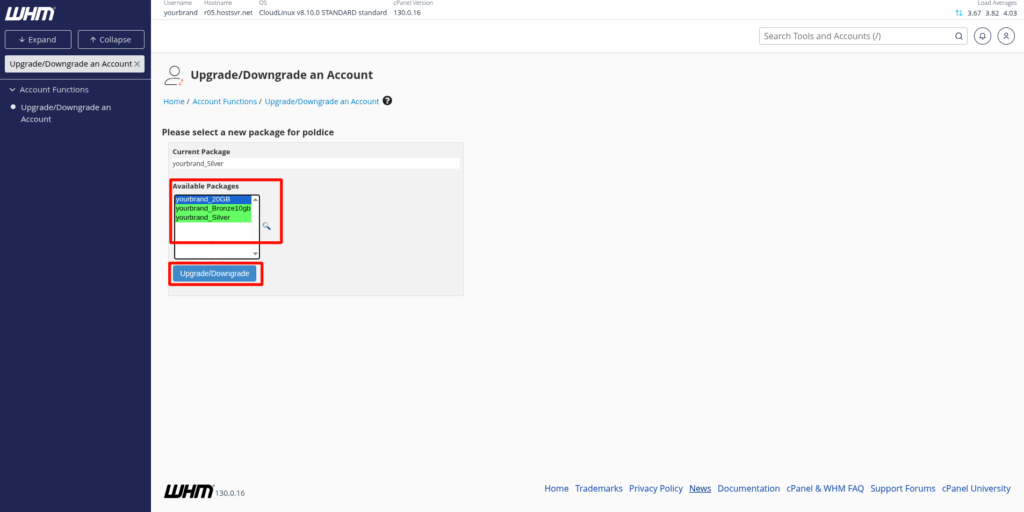This screenshot has height=512, width=1024.
Task: Open Documentation link in footer
Action: [748, 489]
